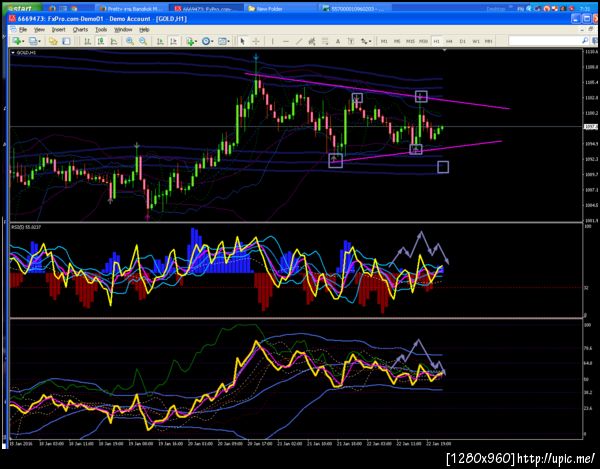Select the Fibonacci retracement tool
Screen dimensions: 600x469
tap(325, 41)
